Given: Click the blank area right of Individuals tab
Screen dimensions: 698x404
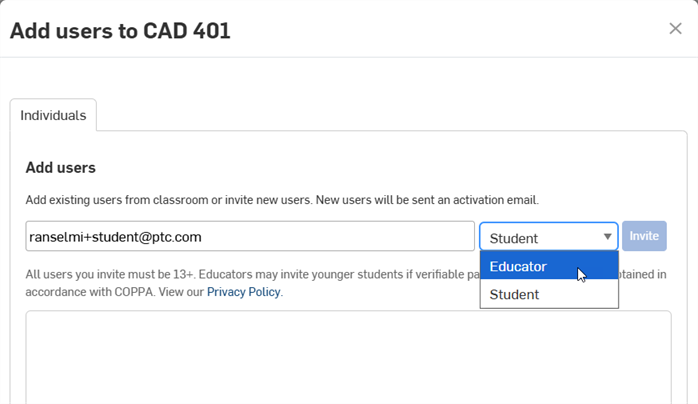Looking at the screenshot, I should coord(392,115).
